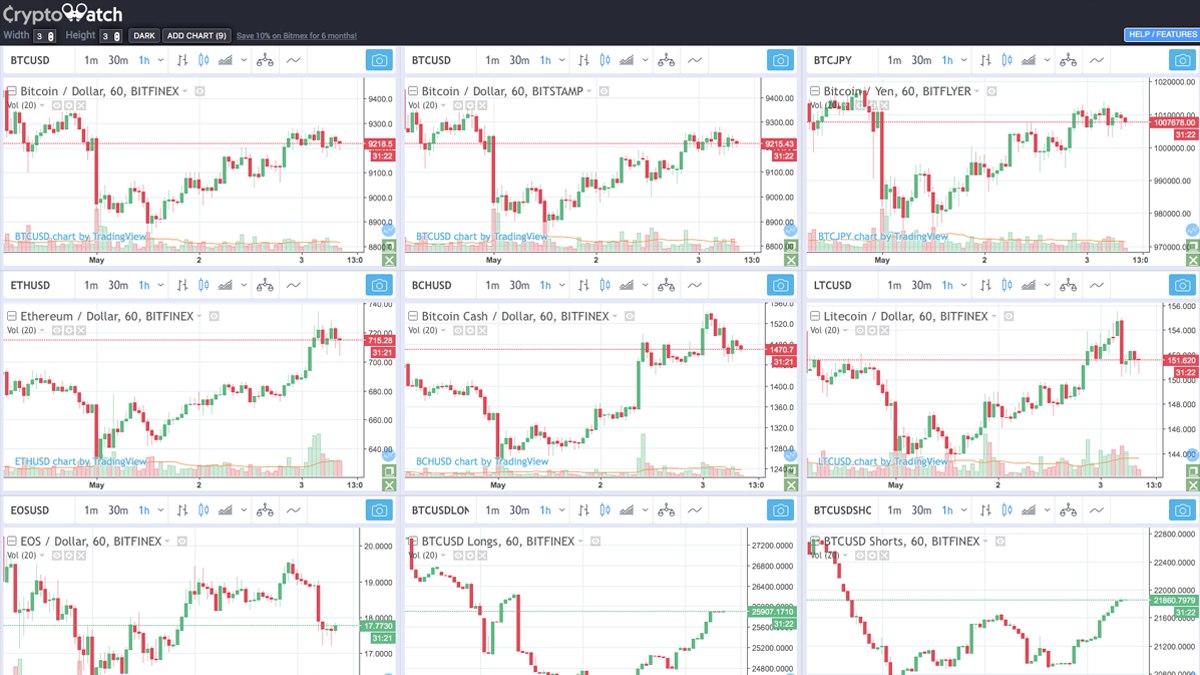Viewport: 1200px width, 675px height.
Task: Open interval dropdown on BCHUSD toolbar
Action: [562, 285]
